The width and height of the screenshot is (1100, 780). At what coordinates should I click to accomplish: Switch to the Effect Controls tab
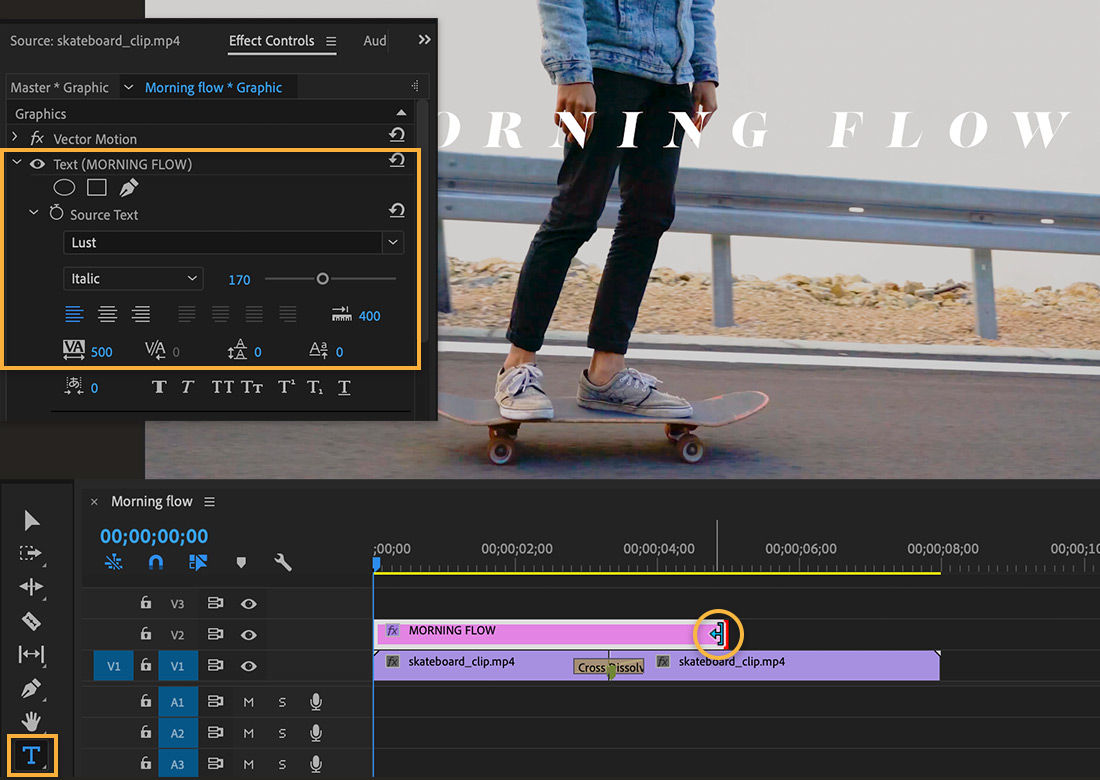271,41
